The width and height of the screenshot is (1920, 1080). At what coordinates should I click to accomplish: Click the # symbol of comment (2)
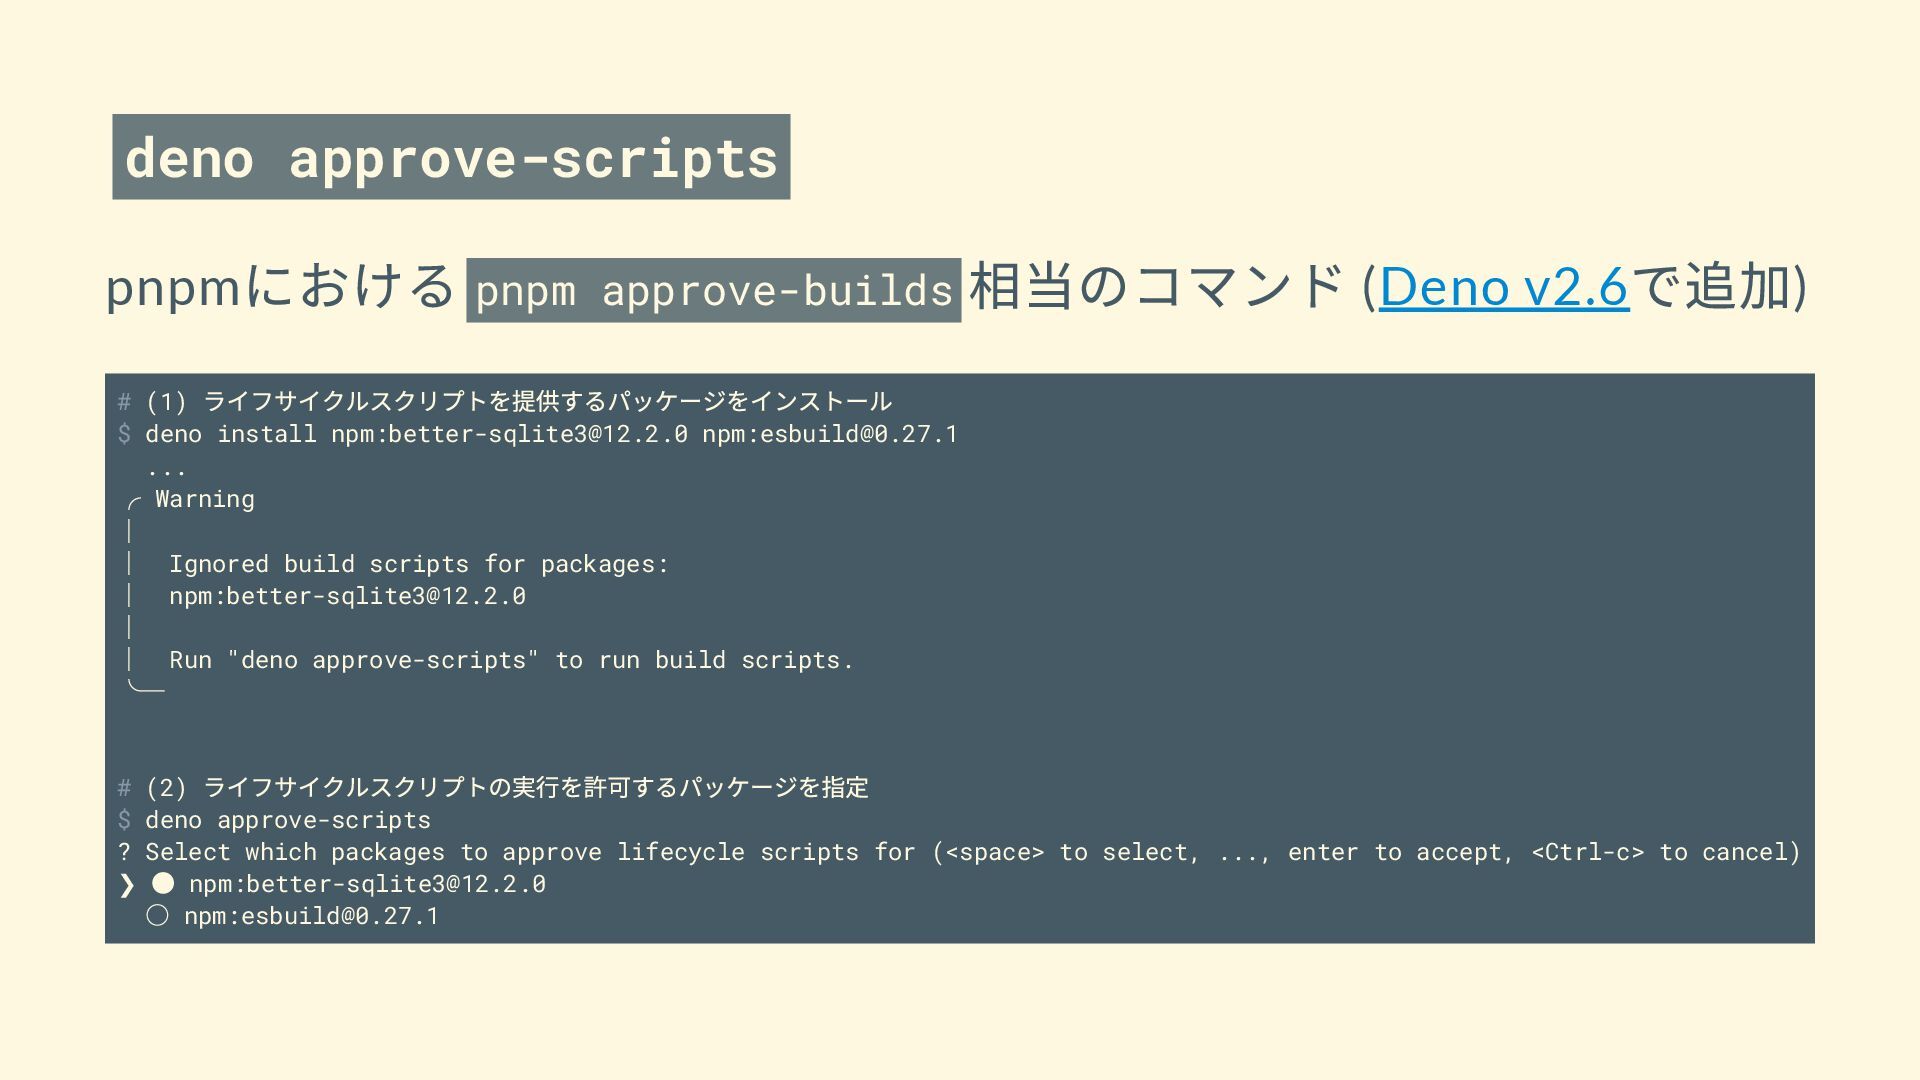[124, 788]
